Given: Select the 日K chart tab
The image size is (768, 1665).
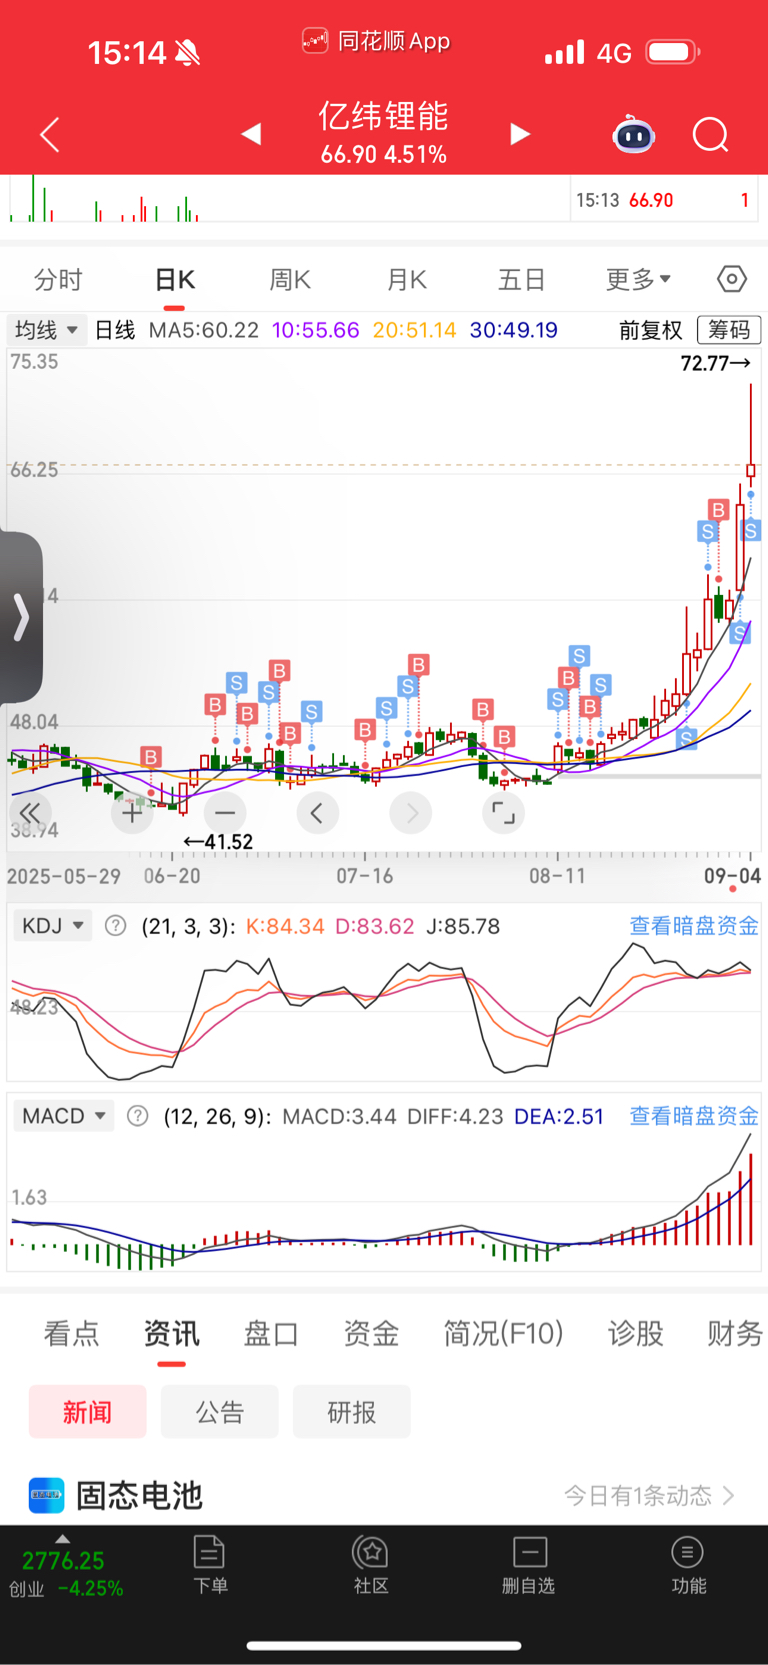Looking at the screenshot, I should 175,279.
